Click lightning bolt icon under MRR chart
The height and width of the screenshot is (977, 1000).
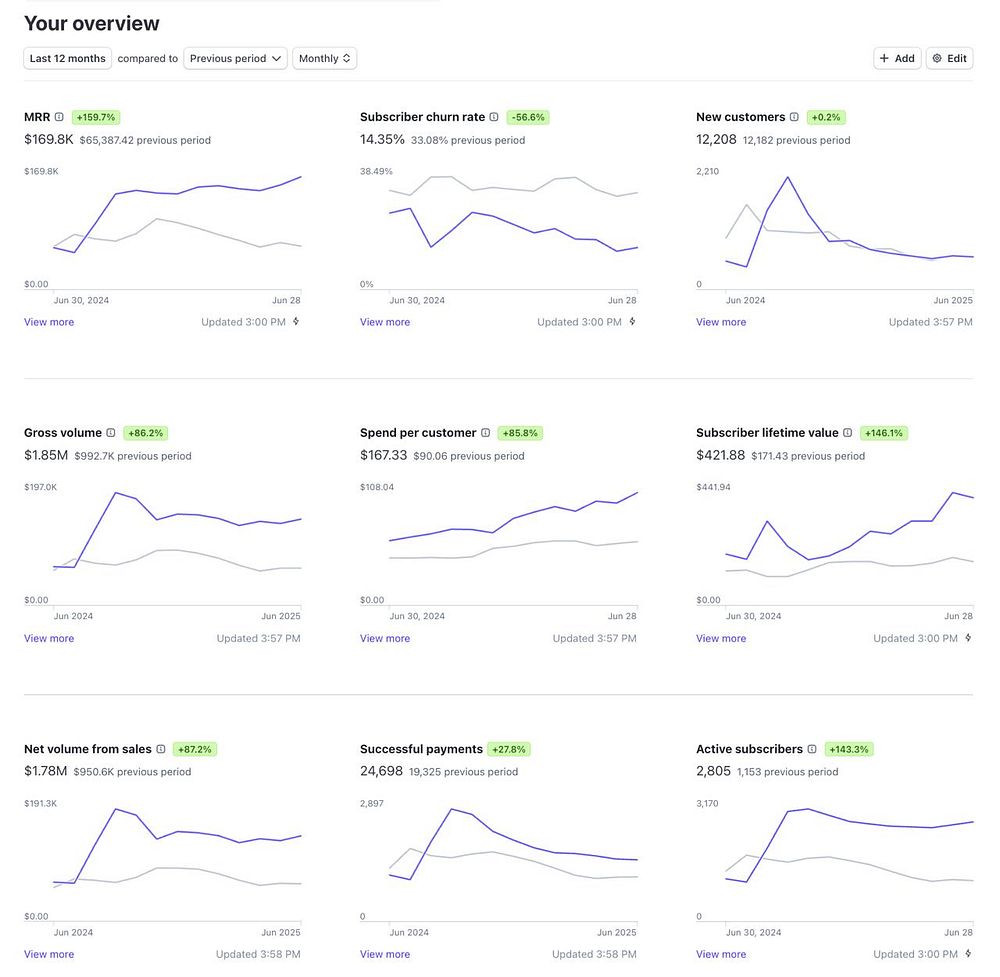click(x=296, y=322)
